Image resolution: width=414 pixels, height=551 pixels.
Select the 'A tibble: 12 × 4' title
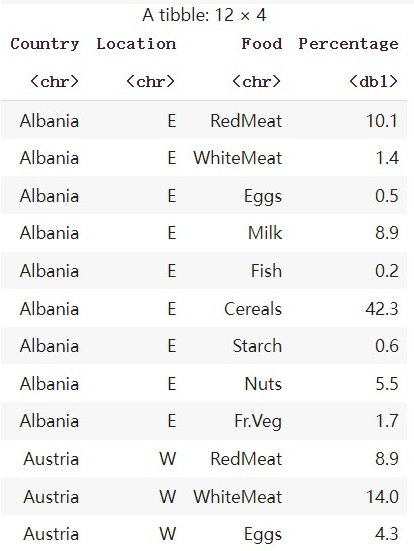pos(204,15)
